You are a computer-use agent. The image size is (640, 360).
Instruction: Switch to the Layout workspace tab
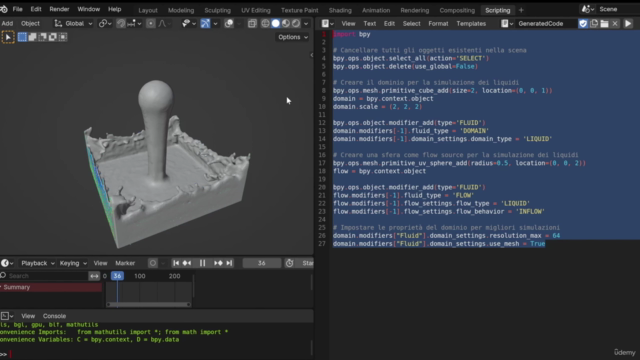click(x=148, y=10)
